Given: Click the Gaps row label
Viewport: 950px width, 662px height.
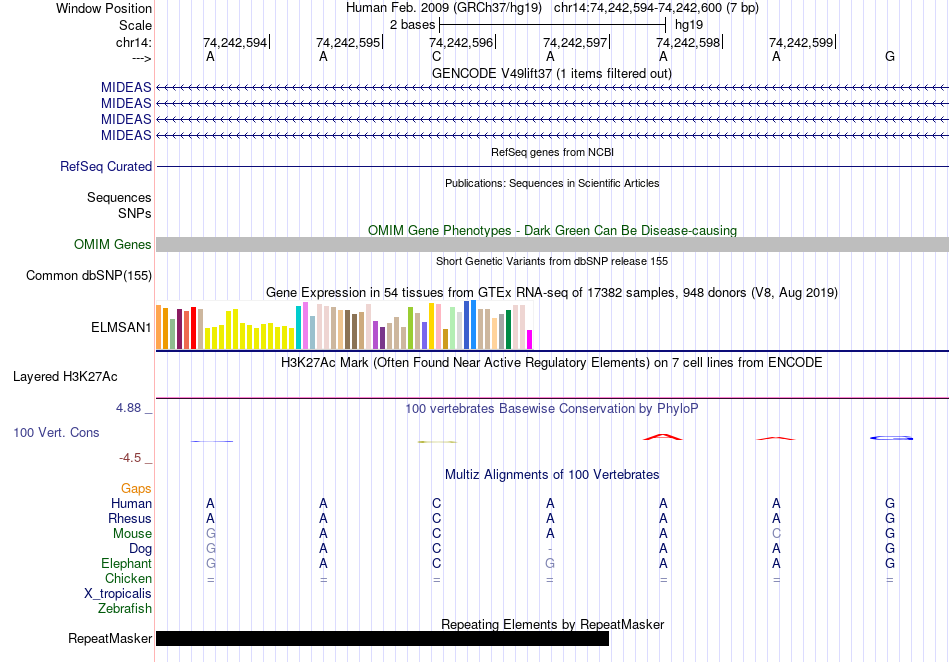Looking at the screenshot, I should click(x=136, y=488).
